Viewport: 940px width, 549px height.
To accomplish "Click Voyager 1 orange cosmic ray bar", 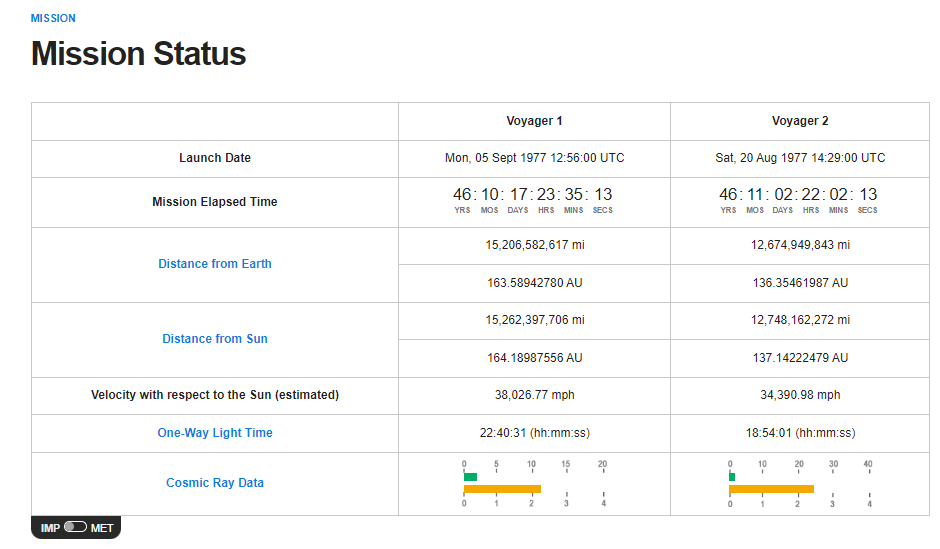I will point(502,489).
